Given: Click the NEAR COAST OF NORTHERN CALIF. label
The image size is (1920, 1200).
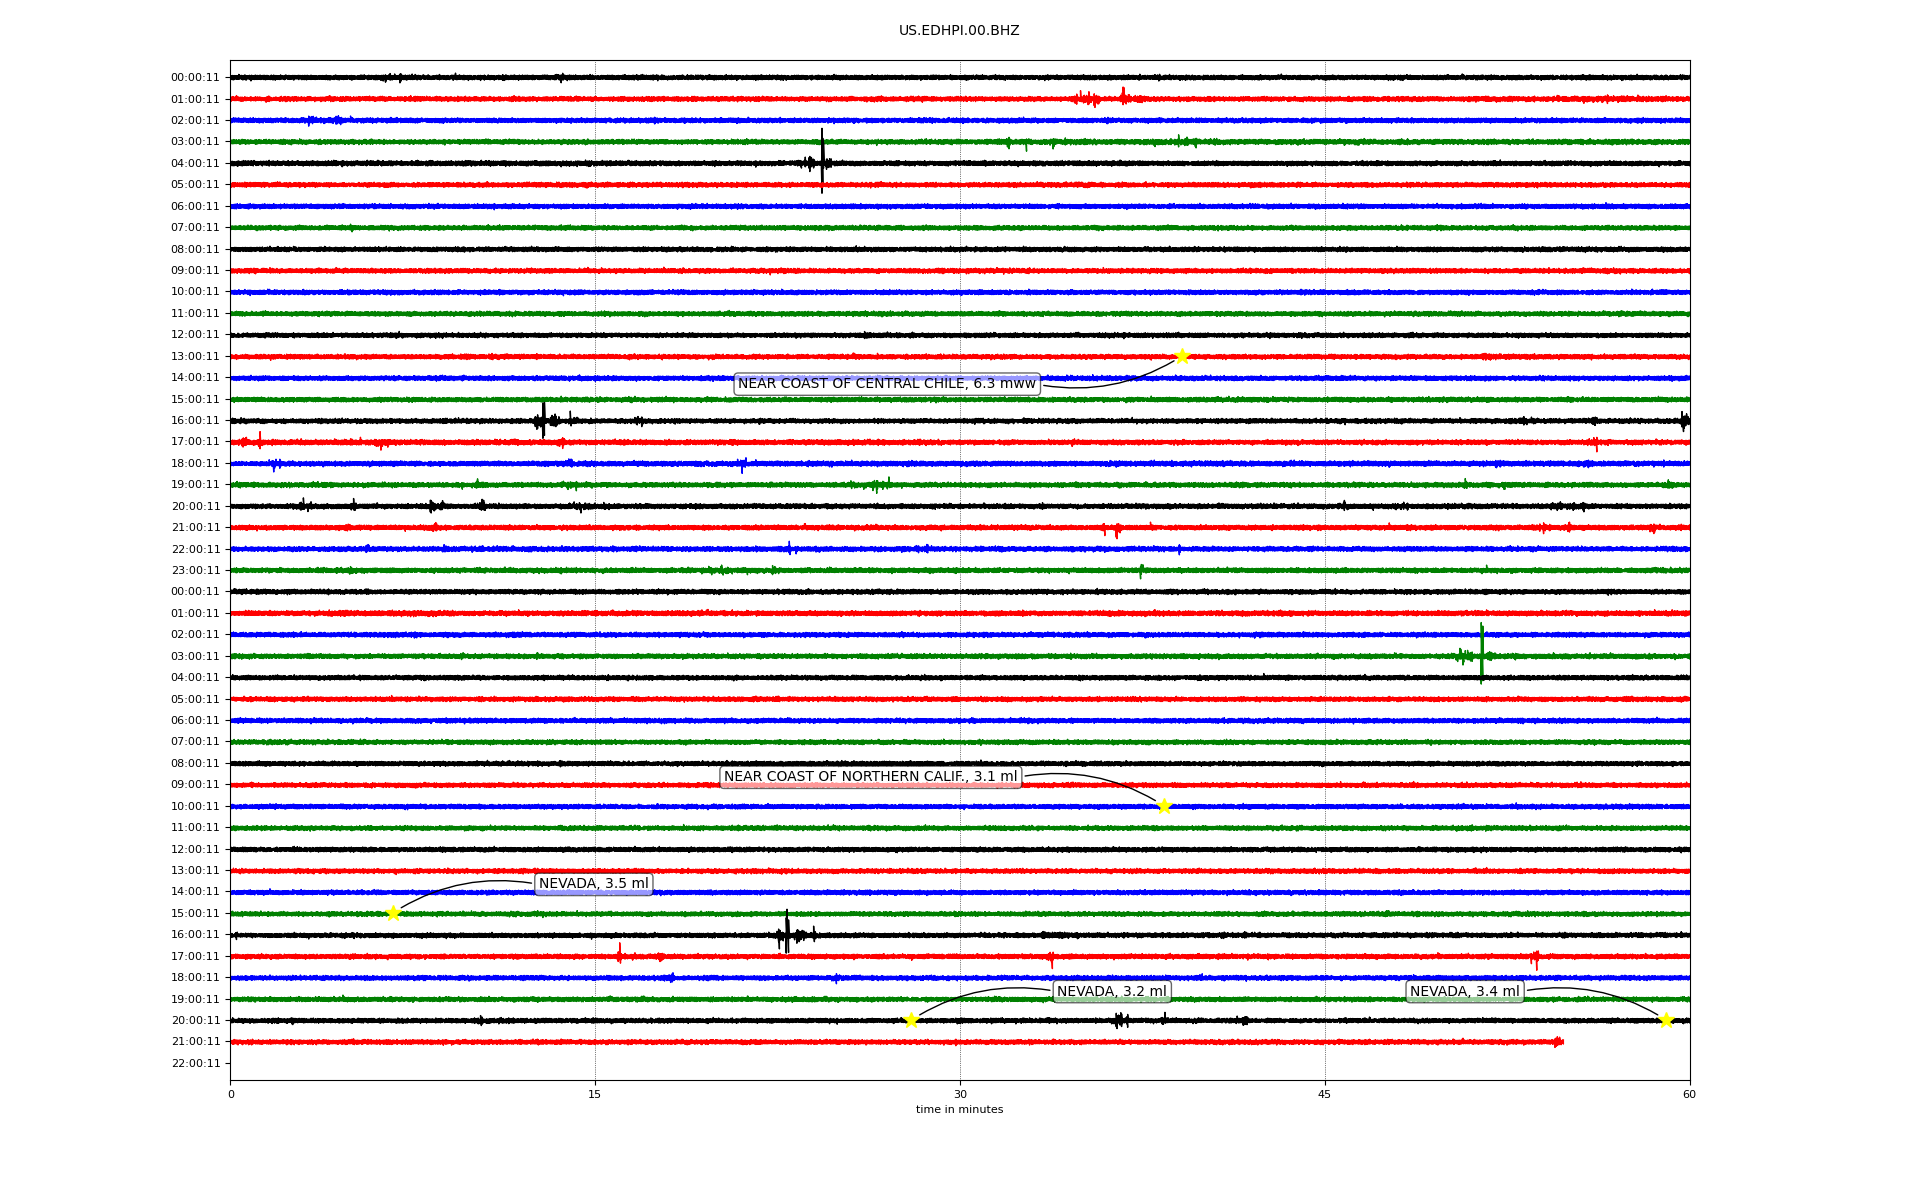Looking at the screenshot, I should point(870,777).
